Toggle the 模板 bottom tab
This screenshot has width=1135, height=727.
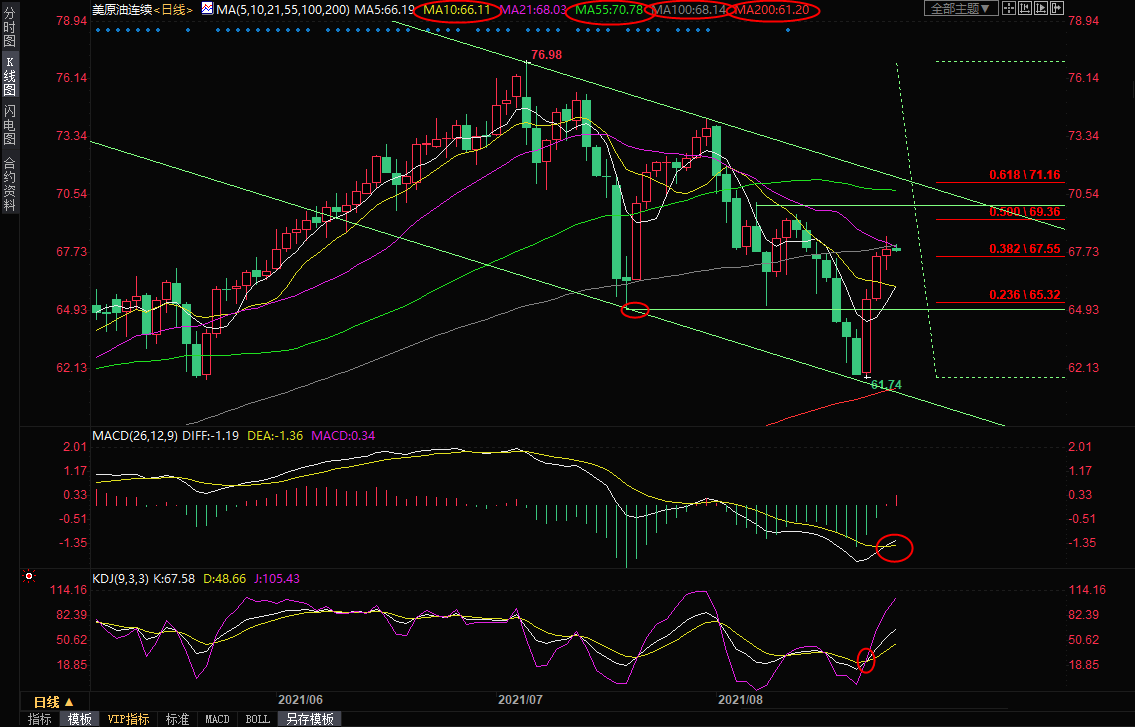pos(80,719)
